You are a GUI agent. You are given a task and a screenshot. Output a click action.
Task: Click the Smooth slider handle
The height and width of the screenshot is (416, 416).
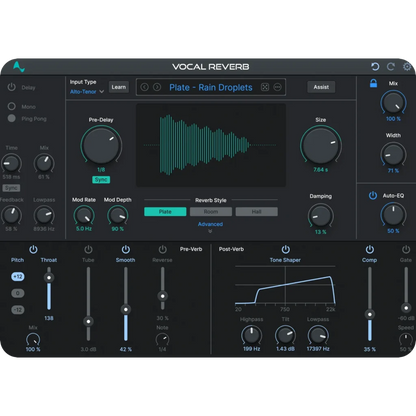(x=126, y=309)
